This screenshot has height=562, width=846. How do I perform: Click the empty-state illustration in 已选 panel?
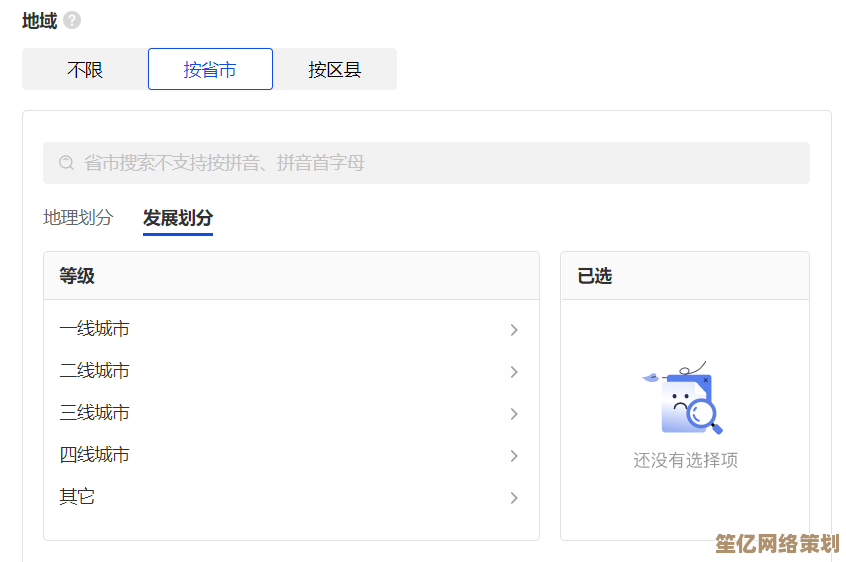tap(684, 398)
